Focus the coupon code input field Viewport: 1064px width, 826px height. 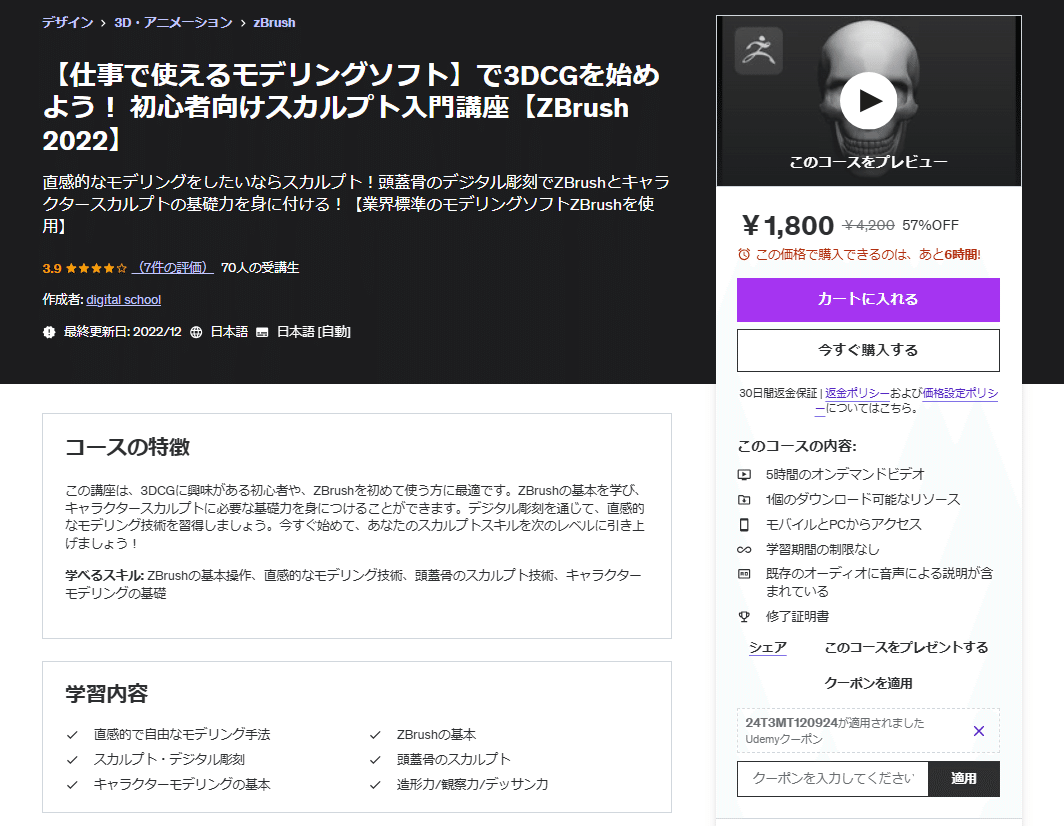pyautogui.click(x=833, y=778)
